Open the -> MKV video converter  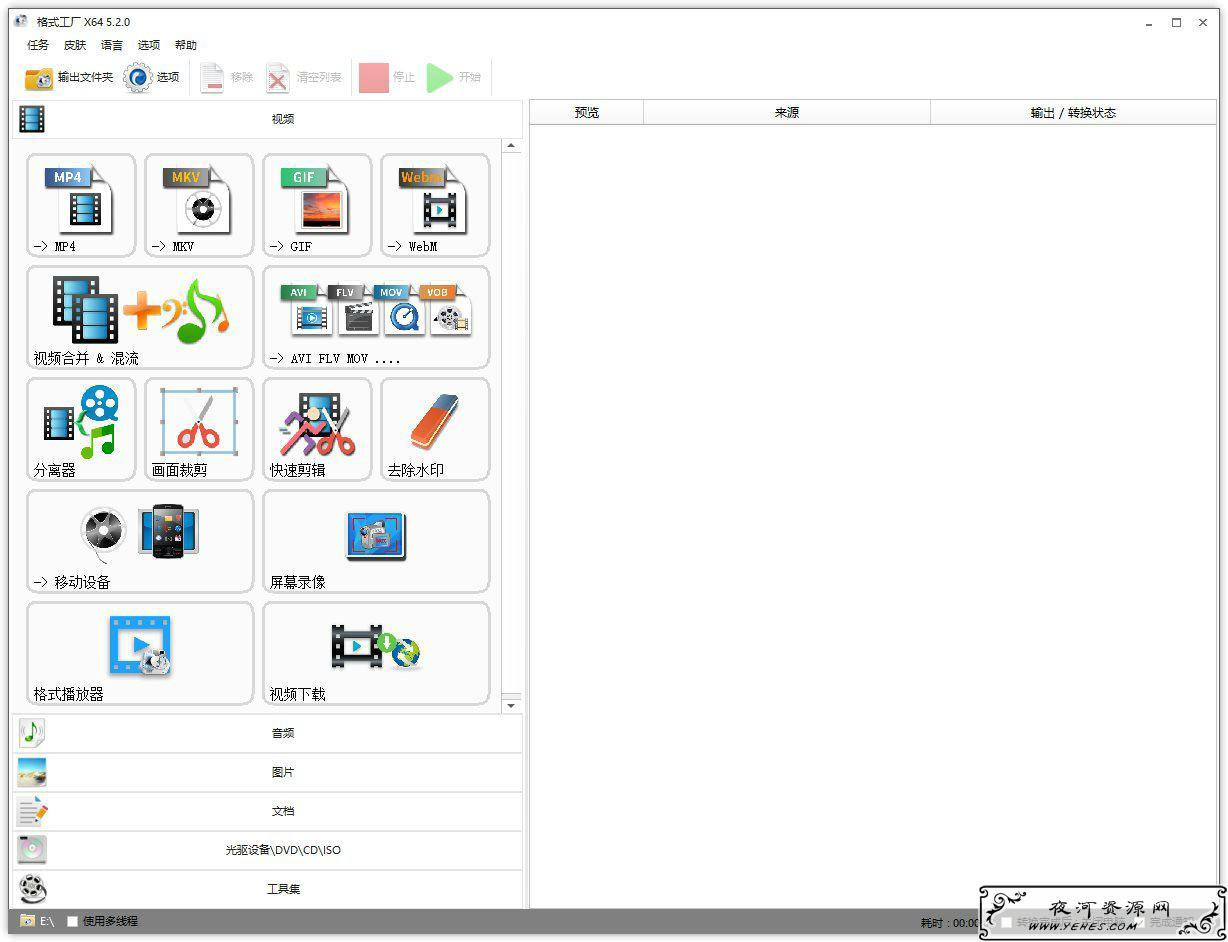pos(199,205)
